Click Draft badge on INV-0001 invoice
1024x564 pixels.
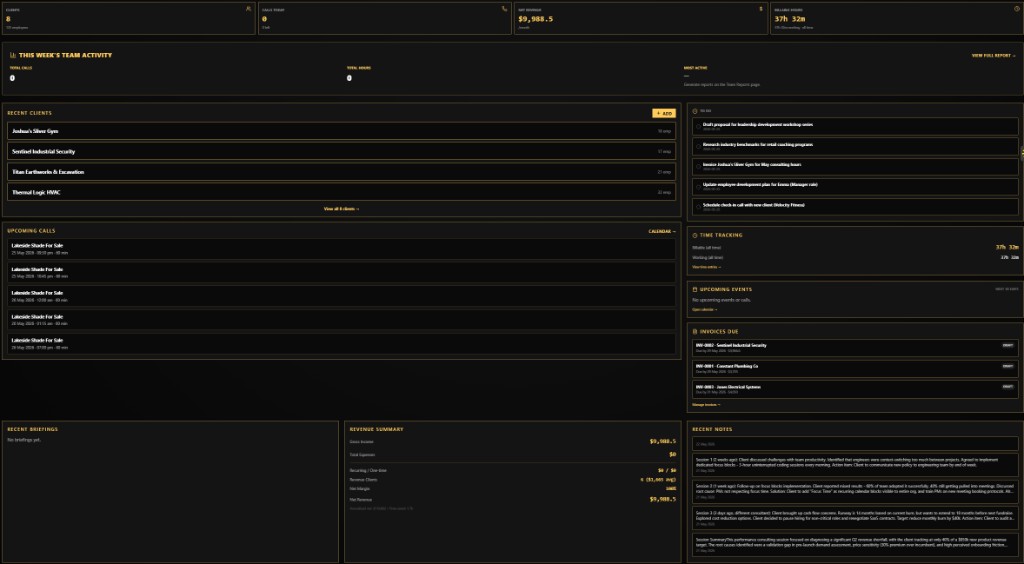coord(1008,366)
